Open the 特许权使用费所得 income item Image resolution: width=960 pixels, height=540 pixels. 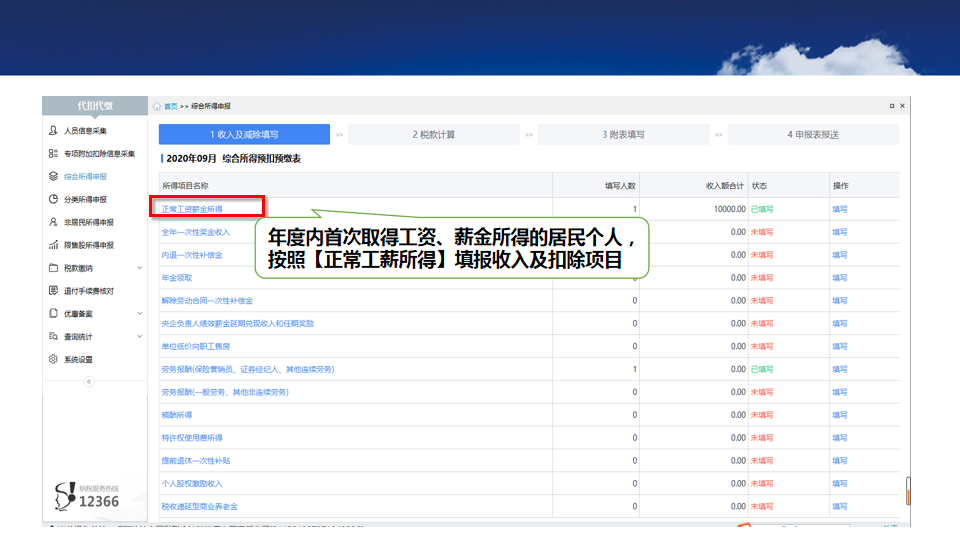click(x=192, y=438)
